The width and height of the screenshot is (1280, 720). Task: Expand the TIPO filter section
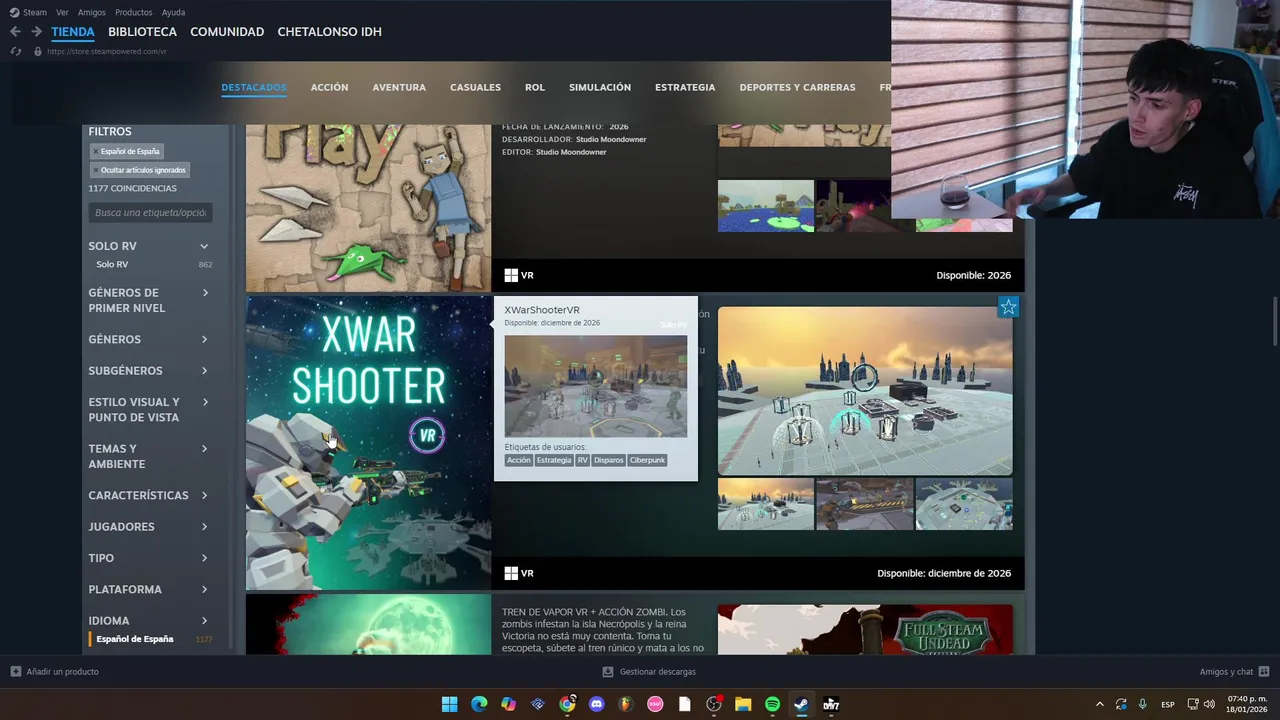(204, 558)
